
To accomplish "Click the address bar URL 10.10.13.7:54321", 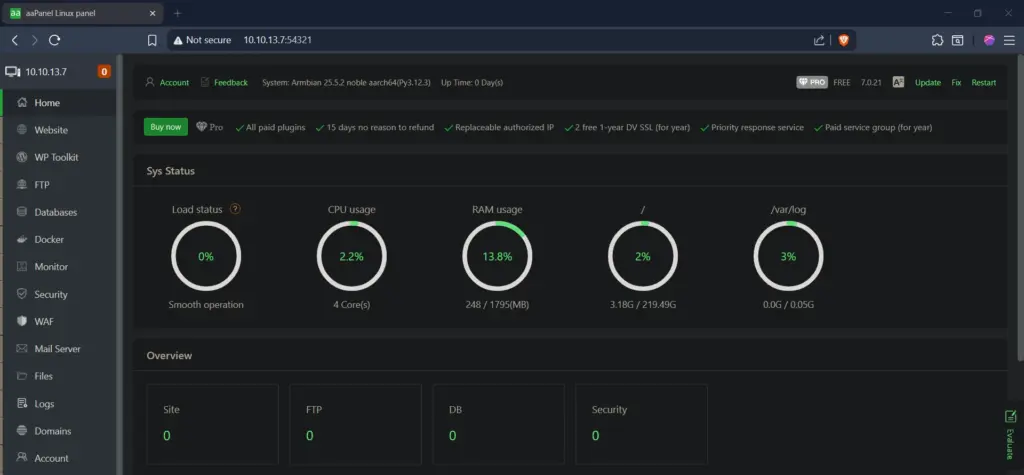I will click(x=278, y=40).
